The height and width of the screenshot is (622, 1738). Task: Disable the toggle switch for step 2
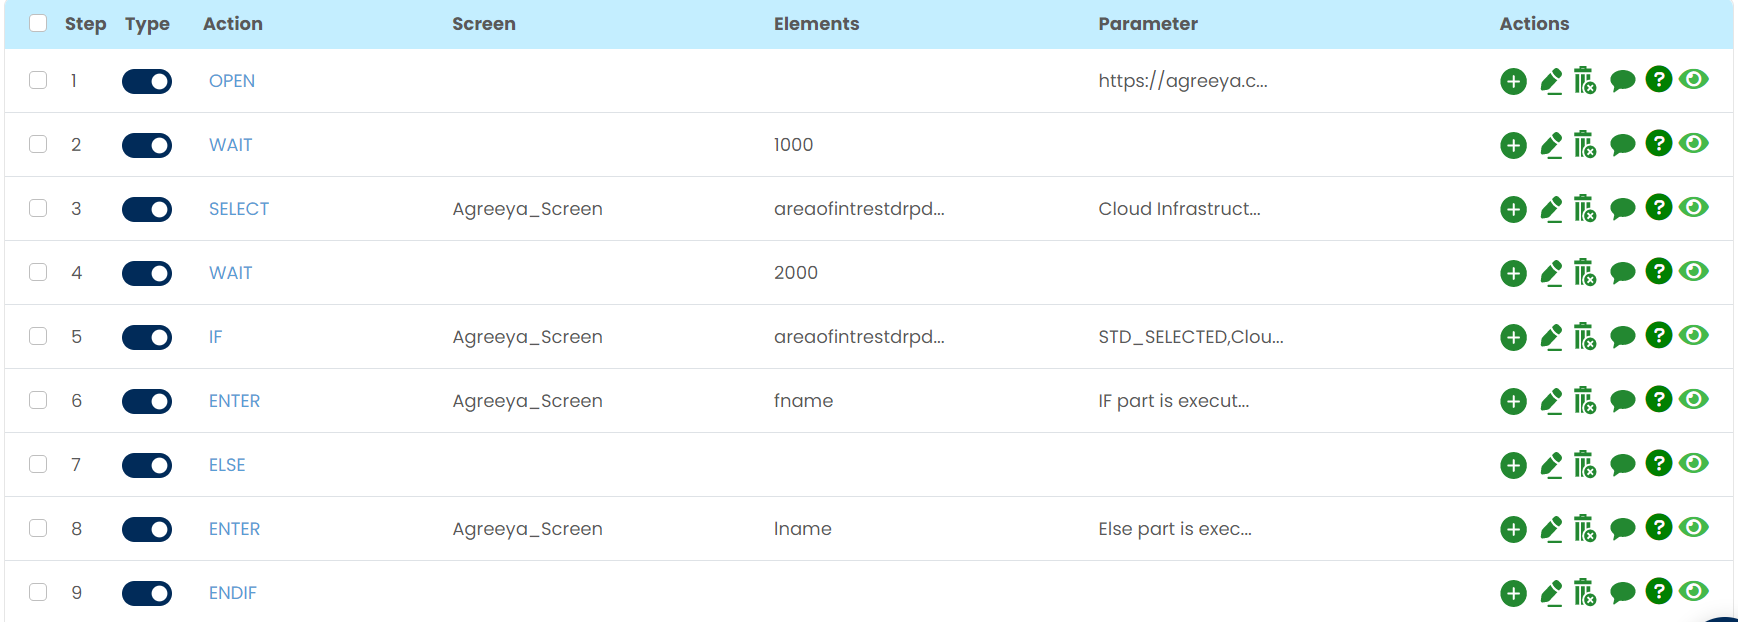click(147, 145)
